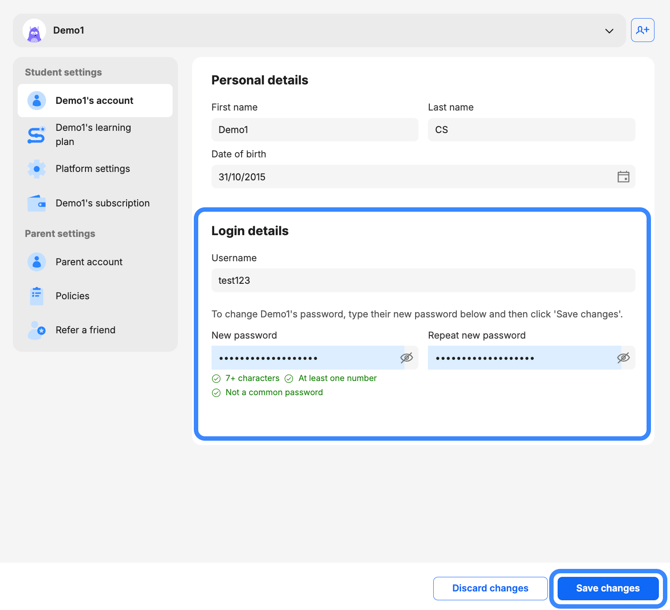
Task: Click the First name field
Action: click(314, 130)
